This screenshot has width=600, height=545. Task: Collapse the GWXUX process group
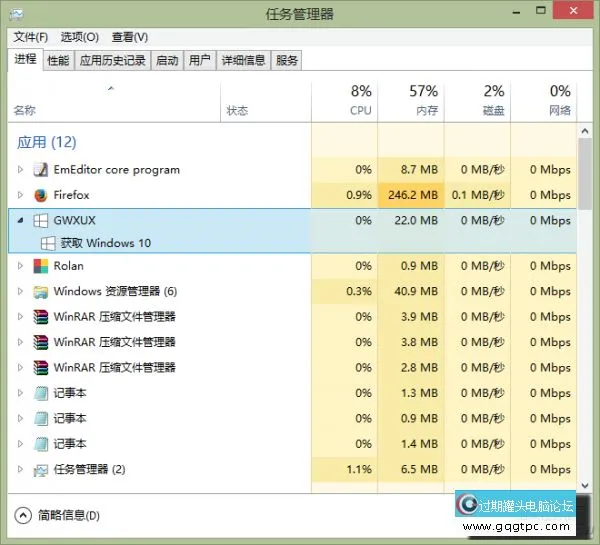click(20, 220)
